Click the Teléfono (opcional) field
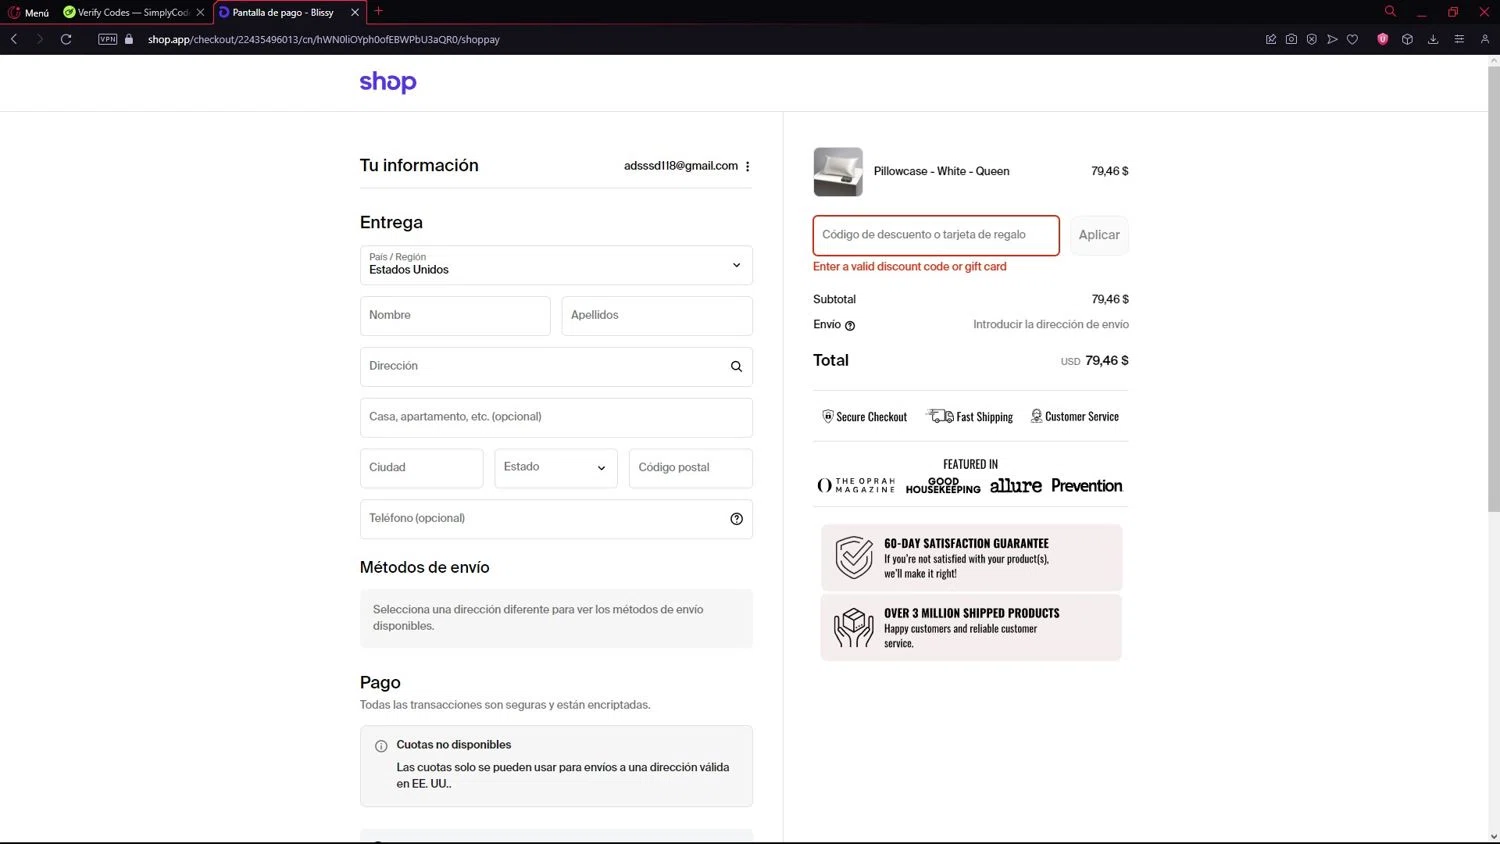This screenshot has height=844, width=1500. coord(556,519)
